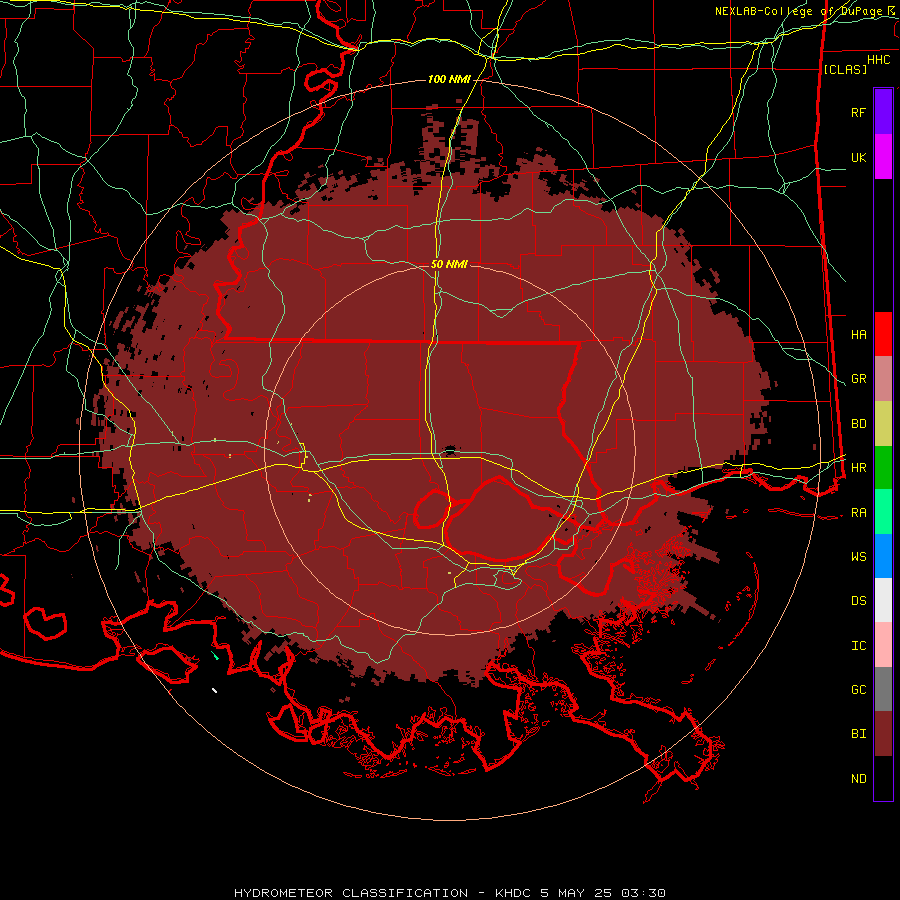Image resolution: width=900 pixels, height=900 pixels.
Task: Click the "UK" legend label
Action: [x=858, y=157]
